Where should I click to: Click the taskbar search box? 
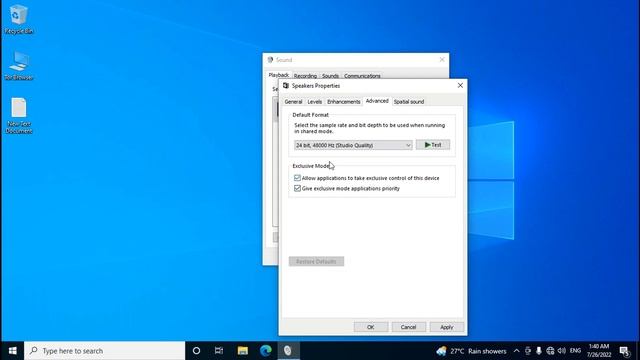coord(105,351)
